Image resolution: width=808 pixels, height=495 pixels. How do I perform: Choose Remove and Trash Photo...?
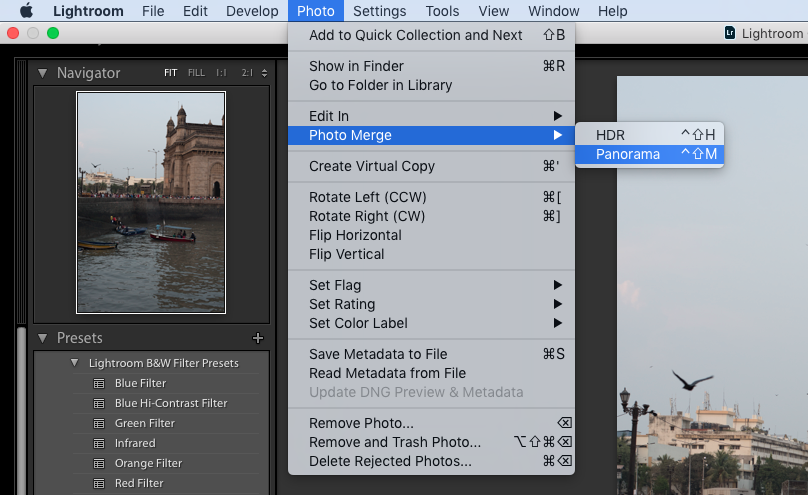[x=431, y=442]
